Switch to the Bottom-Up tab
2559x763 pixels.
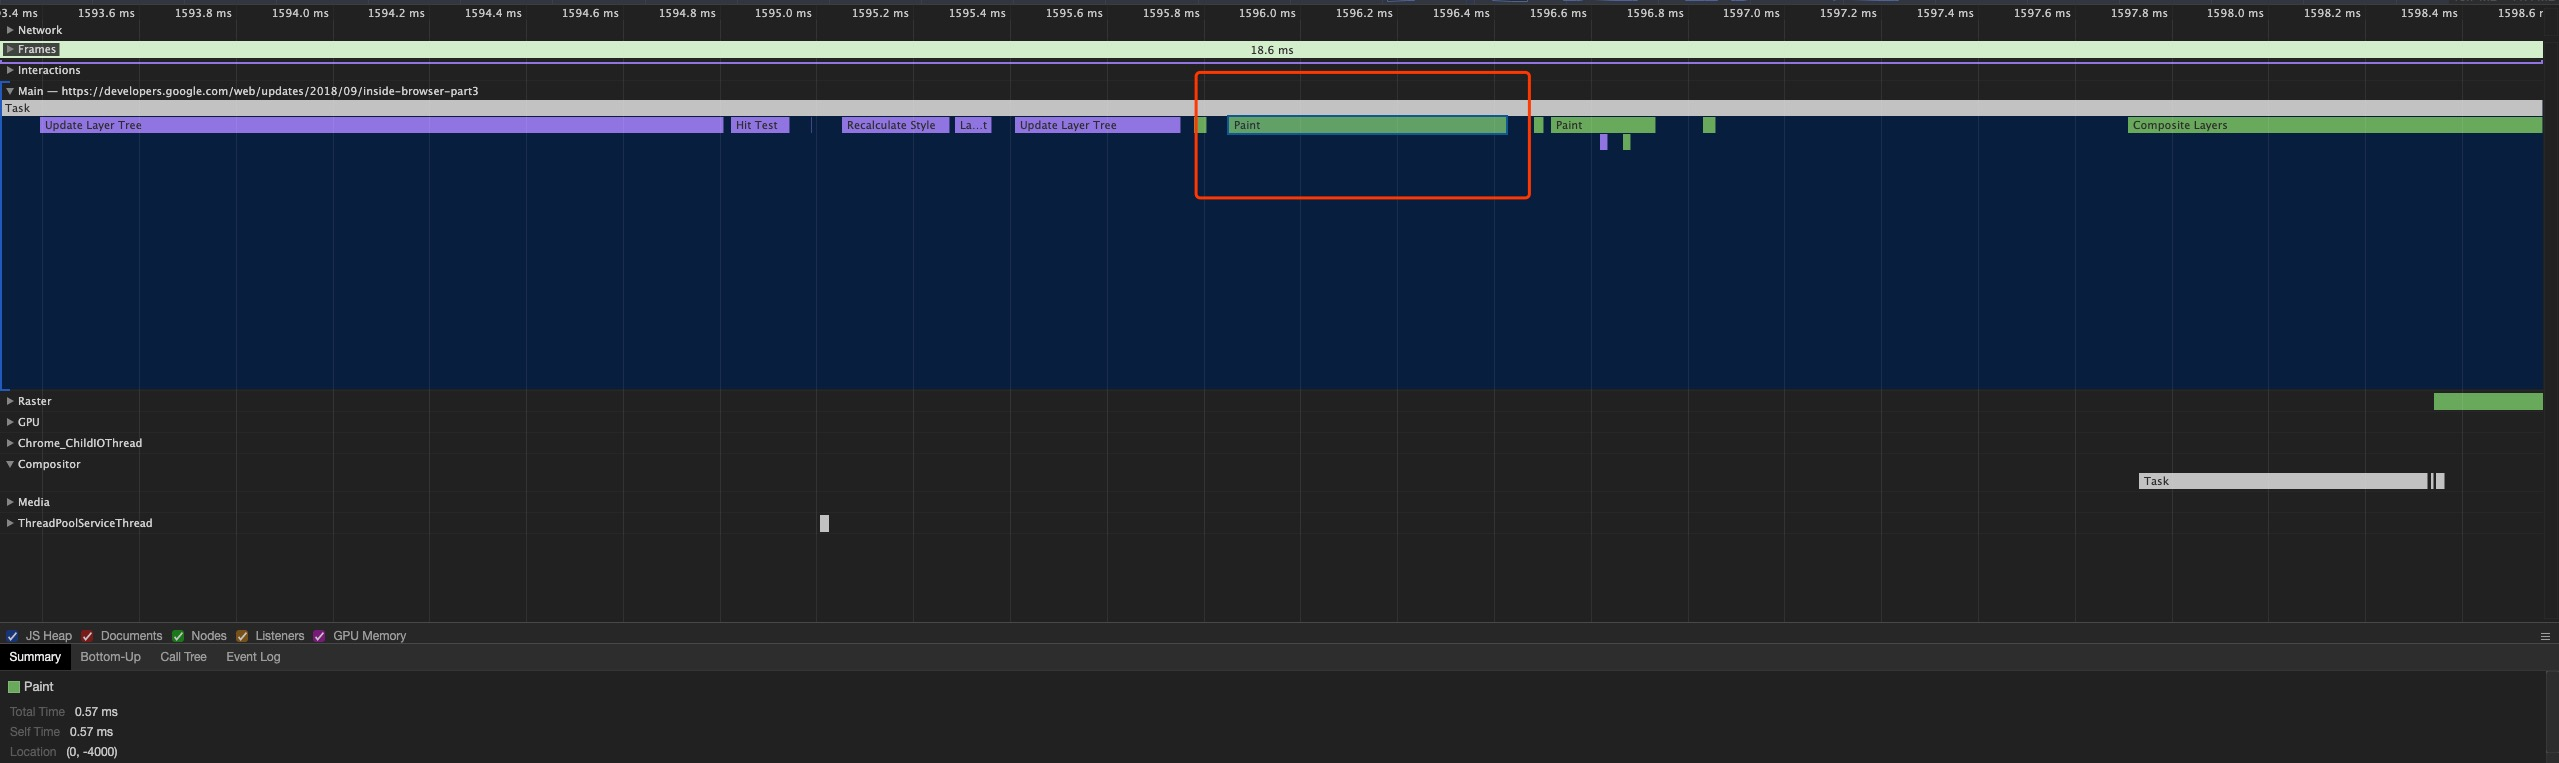tap(110, 657)
